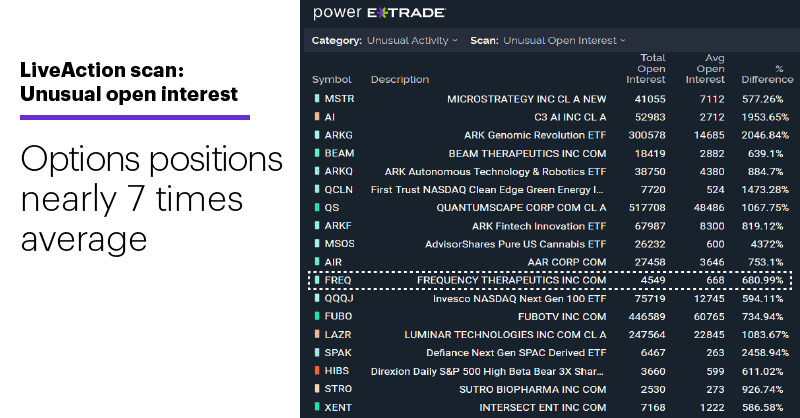Select the MSTR symbol
Viewport: 800px width, 418px height.
pos(339,99)
